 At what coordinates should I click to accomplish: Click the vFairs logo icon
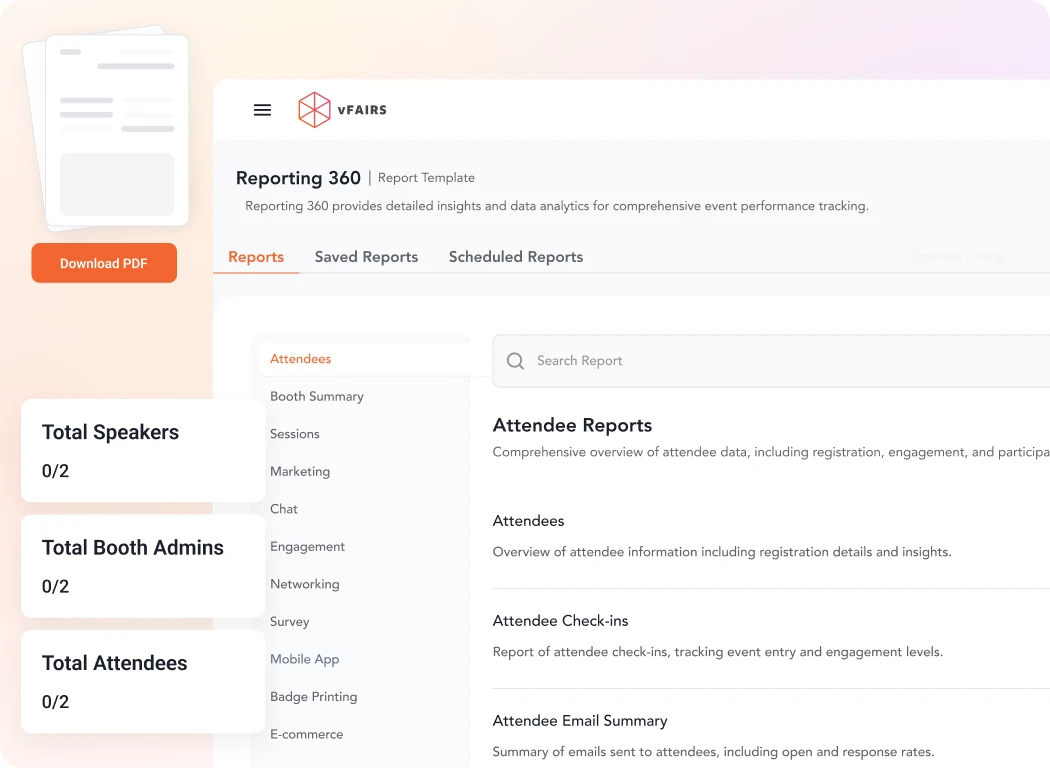314,110
